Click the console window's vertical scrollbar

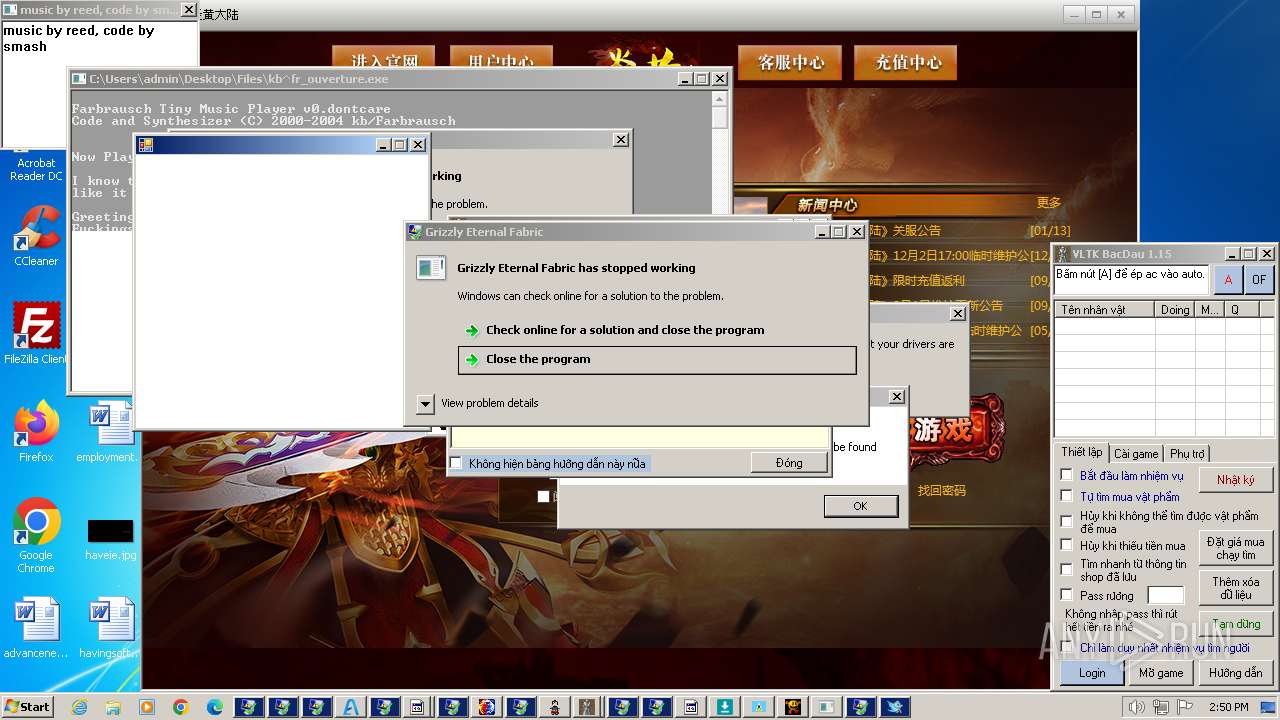719,240
